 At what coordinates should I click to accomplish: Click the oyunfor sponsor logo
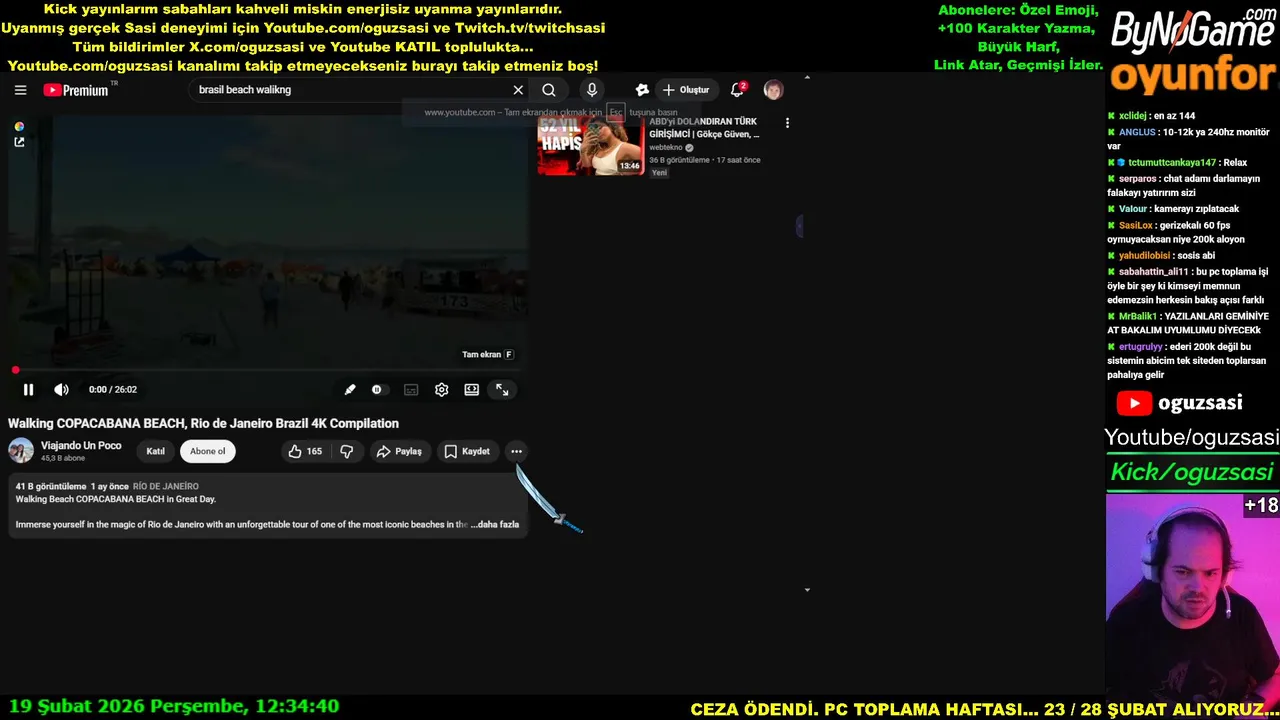pos(1193,76)
